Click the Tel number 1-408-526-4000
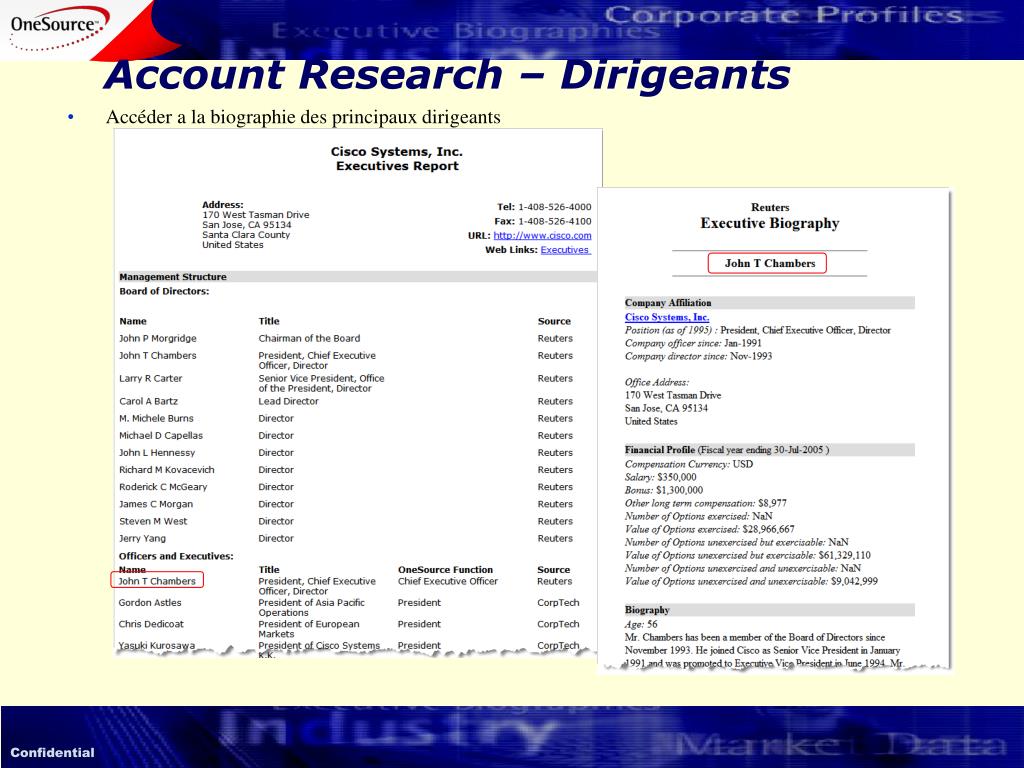1024x768 pixels. click(554, 206)
